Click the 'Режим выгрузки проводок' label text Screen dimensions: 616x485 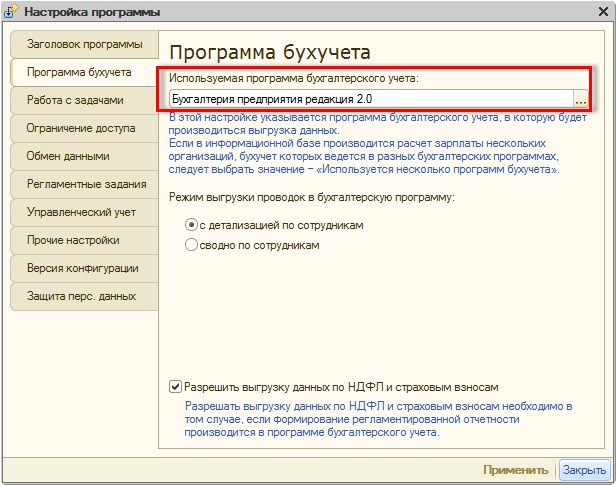tap(312, 197)
